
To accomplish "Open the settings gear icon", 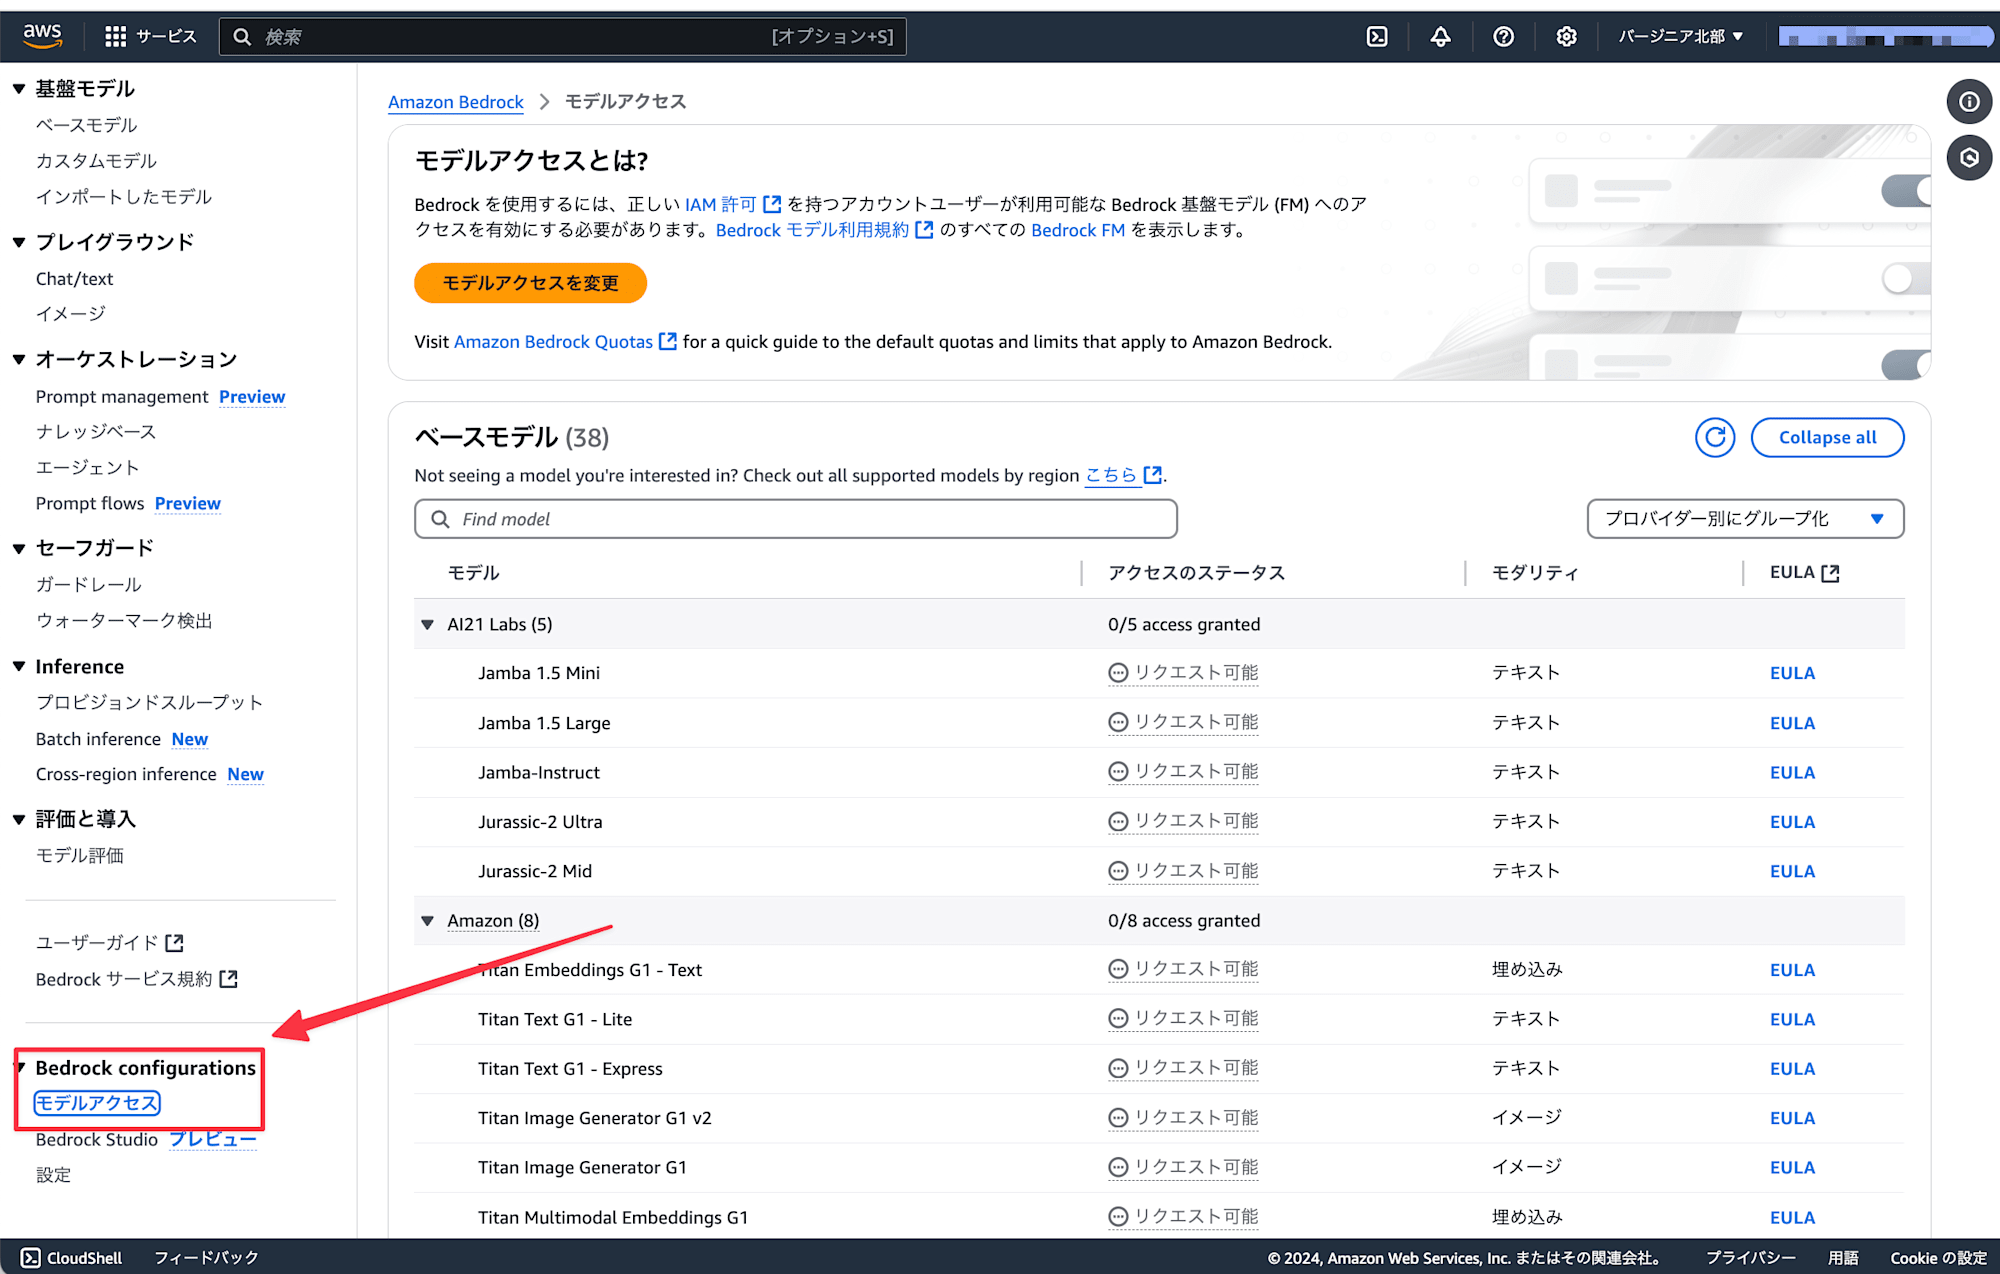I will 1566,36.
